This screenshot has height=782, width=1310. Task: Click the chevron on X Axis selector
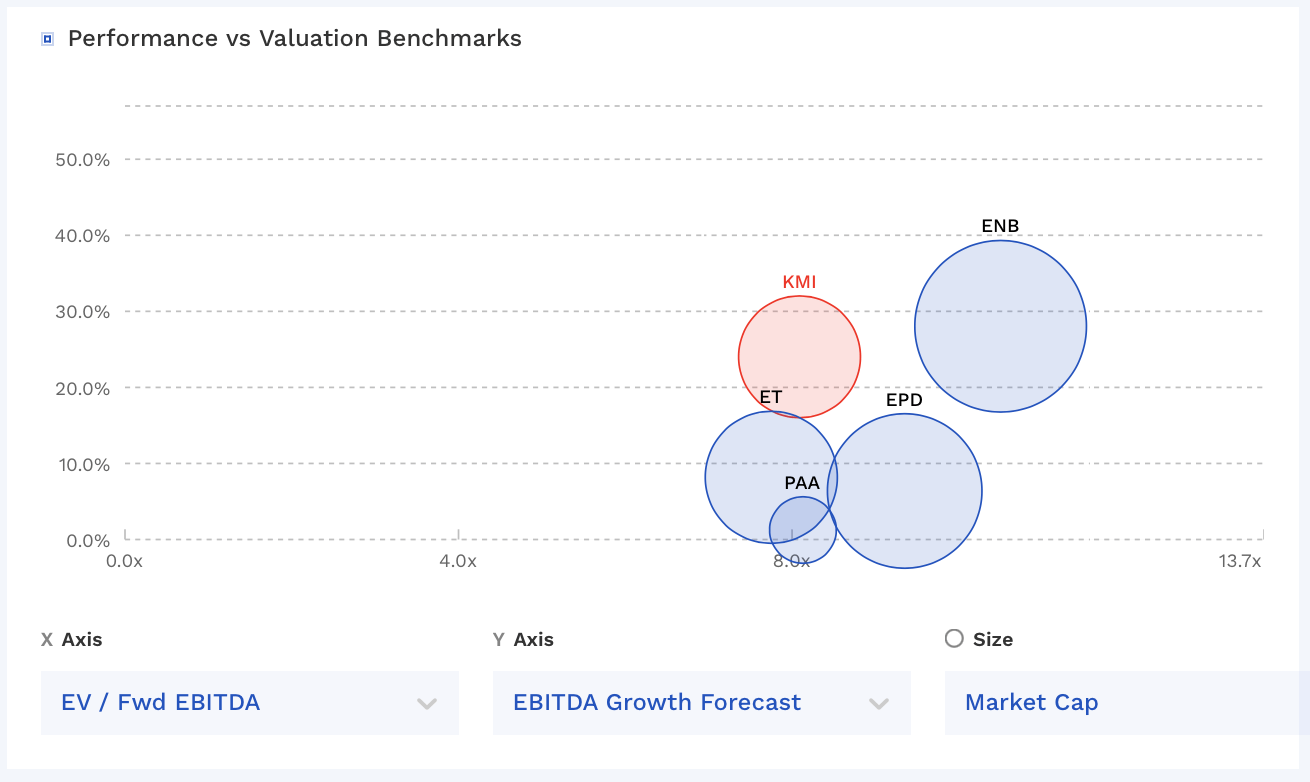coord(427,703)
